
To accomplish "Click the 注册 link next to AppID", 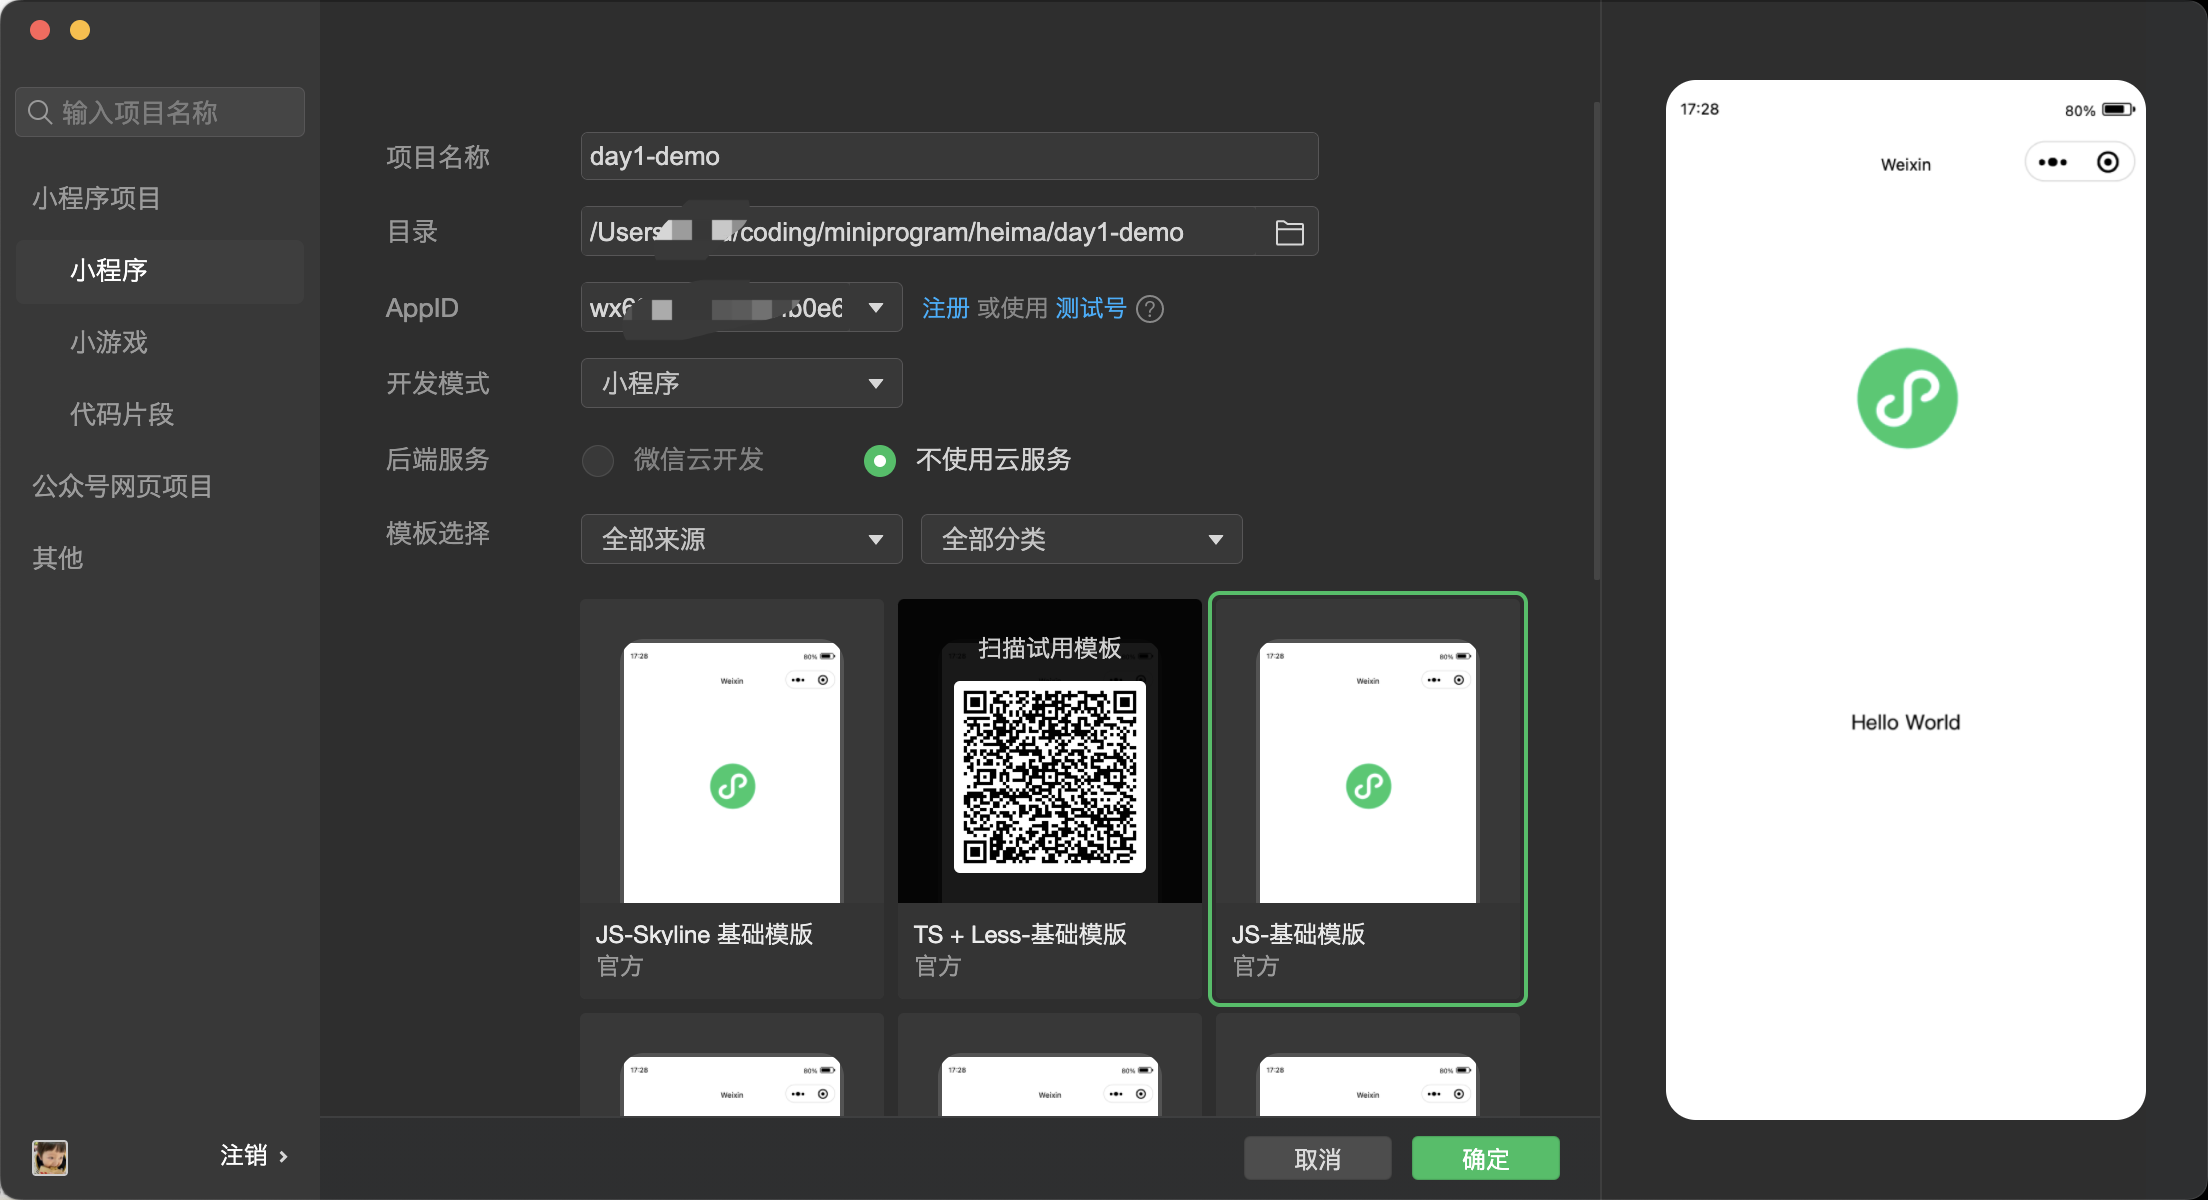I will [x=945, y=309].
